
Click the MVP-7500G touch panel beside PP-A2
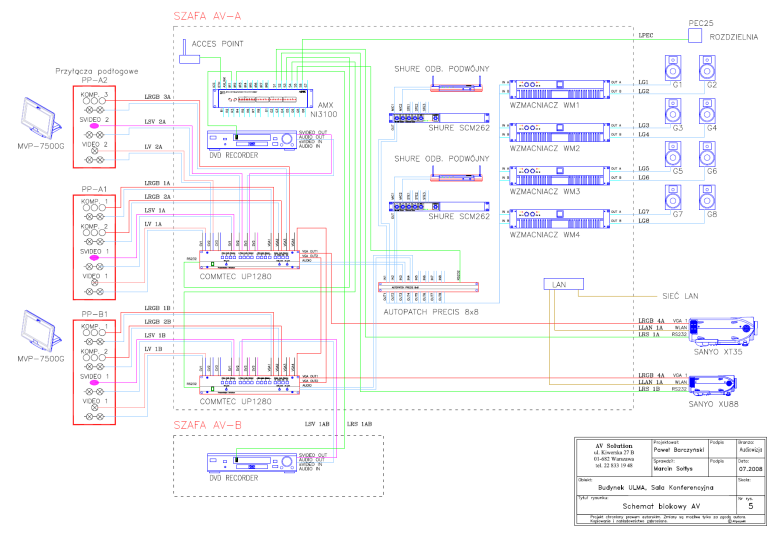41,118
